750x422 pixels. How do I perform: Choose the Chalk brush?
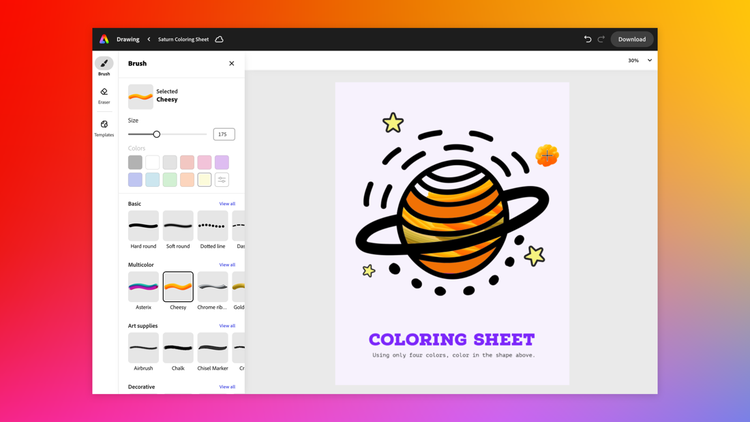click(178, 348)
